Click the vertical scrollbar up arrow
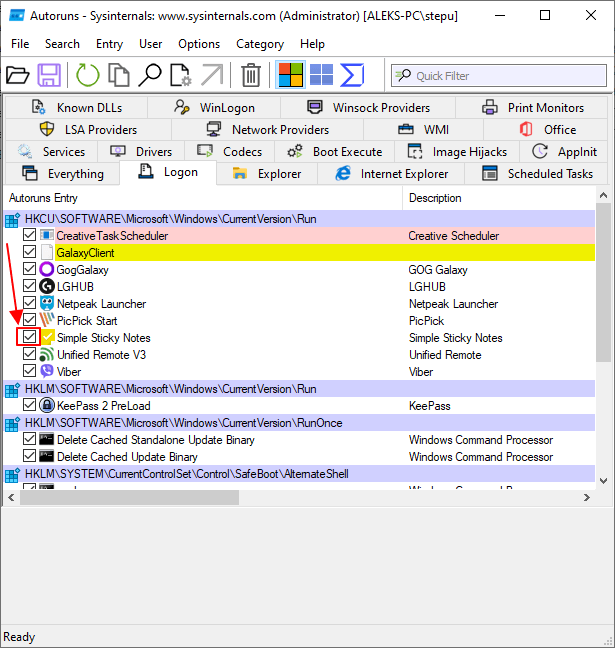 603,195
